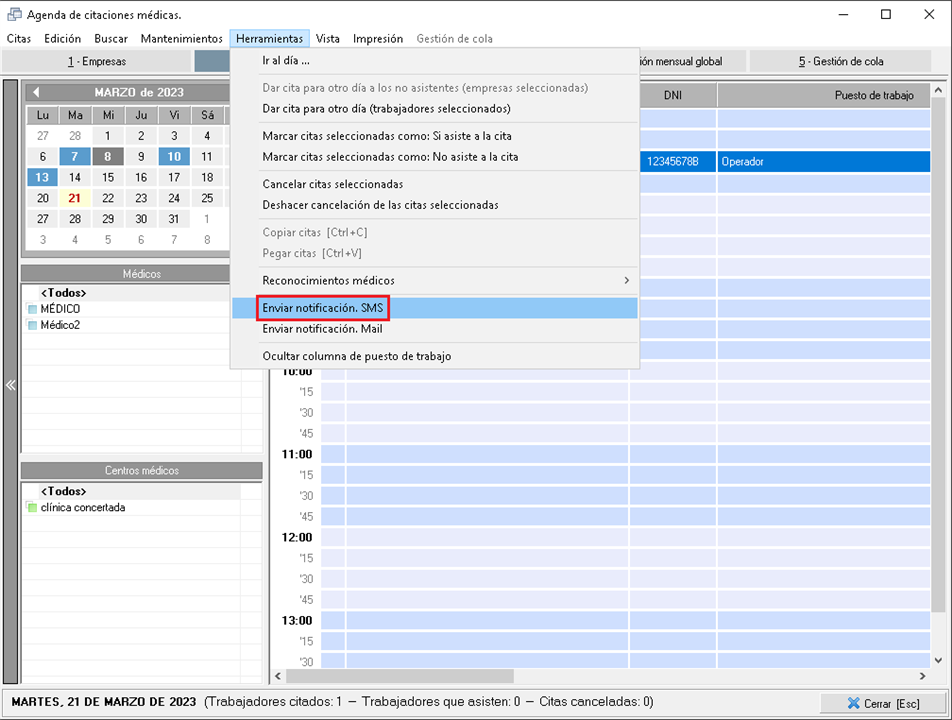Open the Impresión menu

(x=377, y=39)
